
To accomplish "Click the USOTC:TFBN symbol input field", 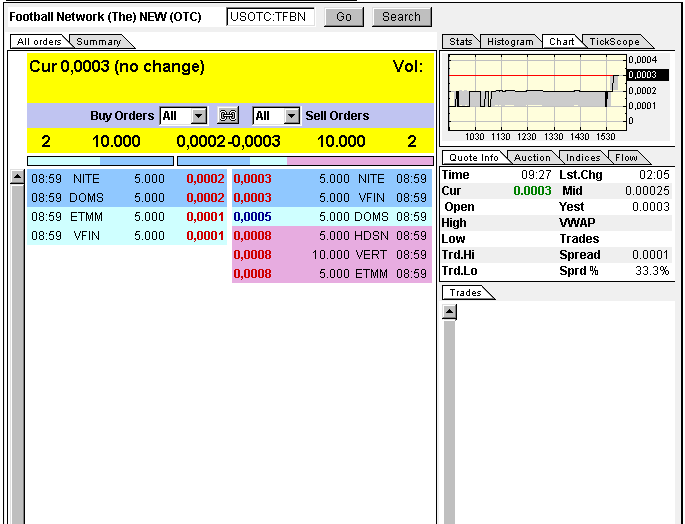I will (x=270, y=17).
